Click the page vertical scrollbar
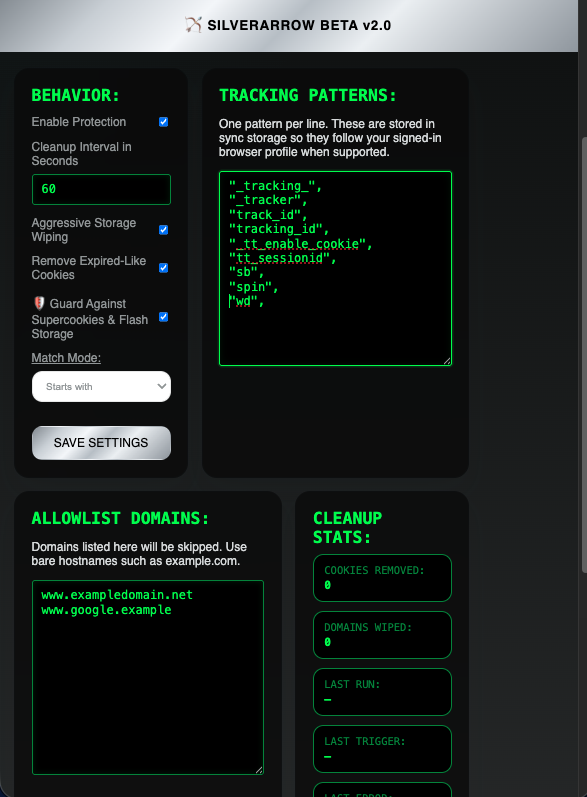Viewport: 587px width, 797px height. click(583, 356)
